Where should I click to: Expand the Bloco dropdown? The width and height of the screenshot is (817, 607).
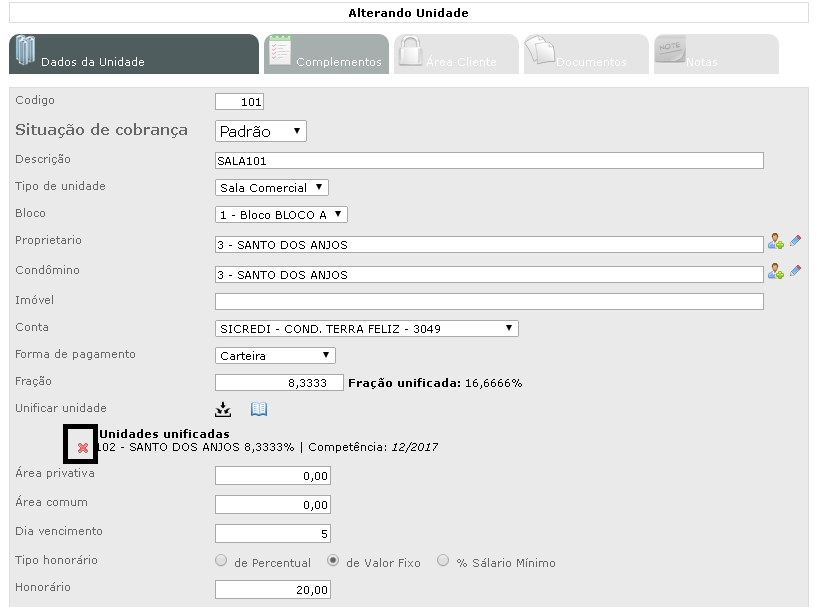click(281, 215)
